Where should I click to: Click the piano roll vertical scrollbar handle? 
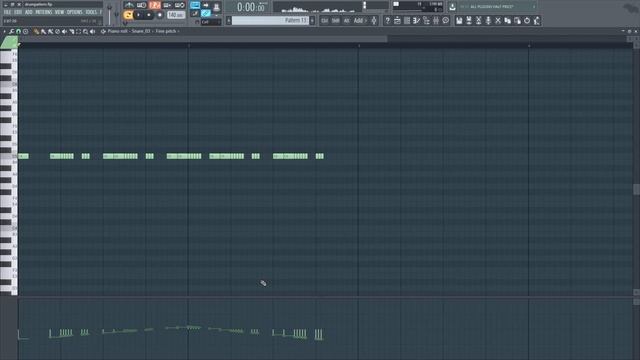pyautogui.click(x=636, y=189)
